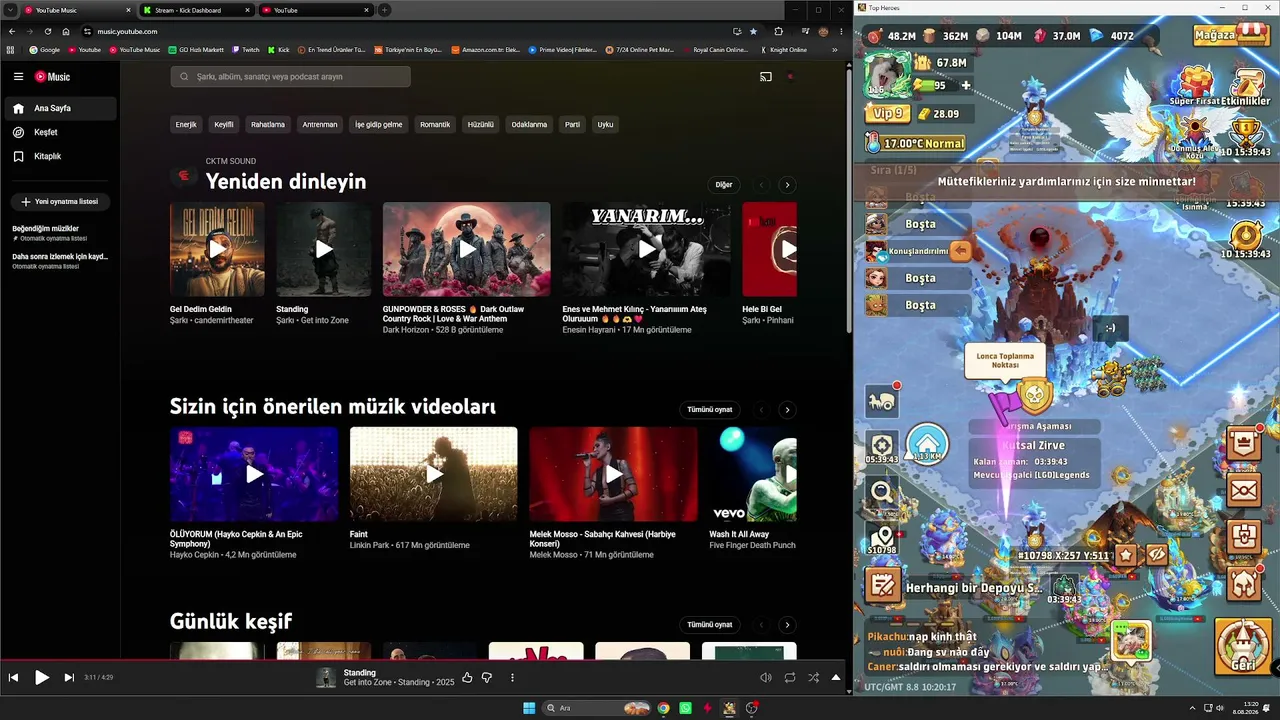
Task: Open the helmet heroes icon in Top Heroes
Action: (1244, 582)
